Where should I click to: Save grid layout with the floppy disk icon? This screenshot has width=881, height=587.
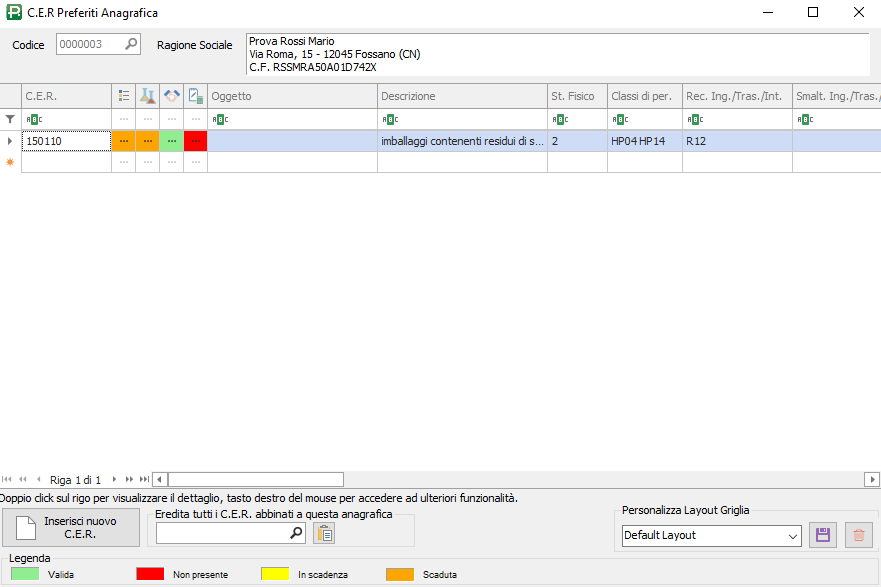click(823, 535)
